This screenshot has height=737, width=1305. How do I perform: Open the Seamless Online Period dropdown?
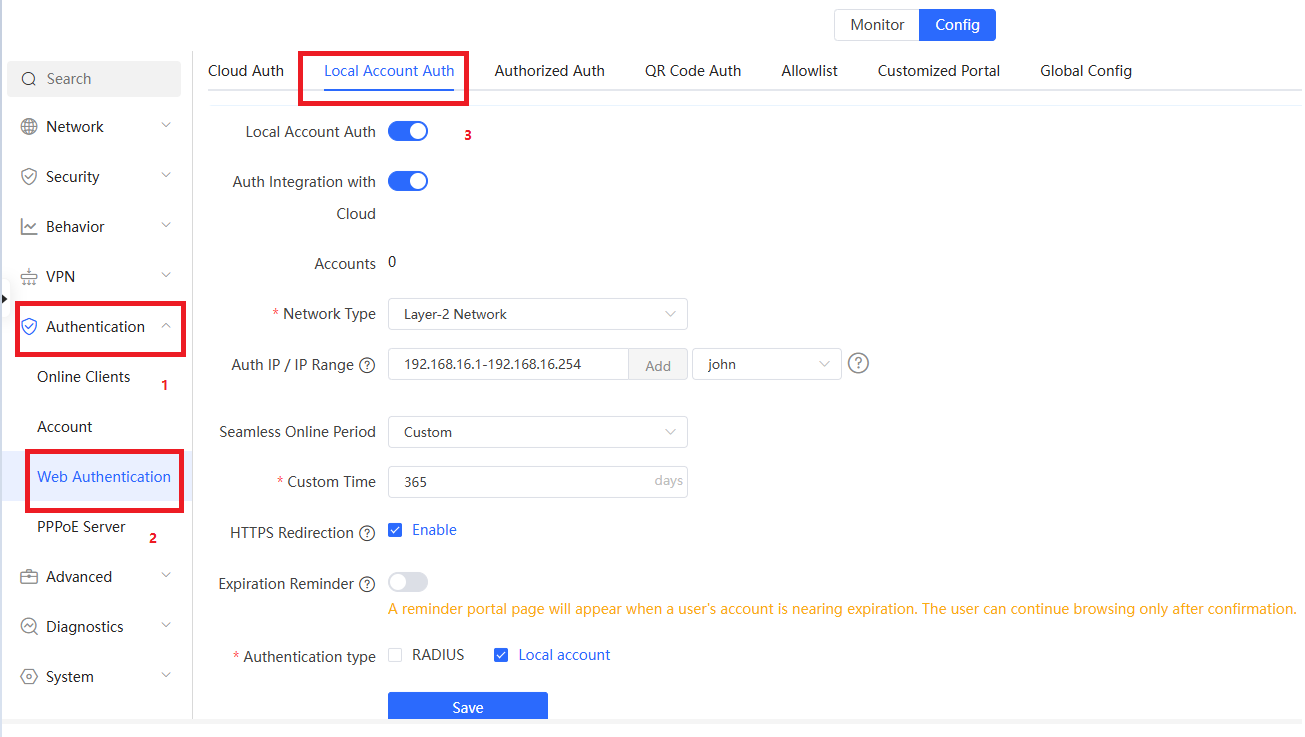(x=537, y=432)
